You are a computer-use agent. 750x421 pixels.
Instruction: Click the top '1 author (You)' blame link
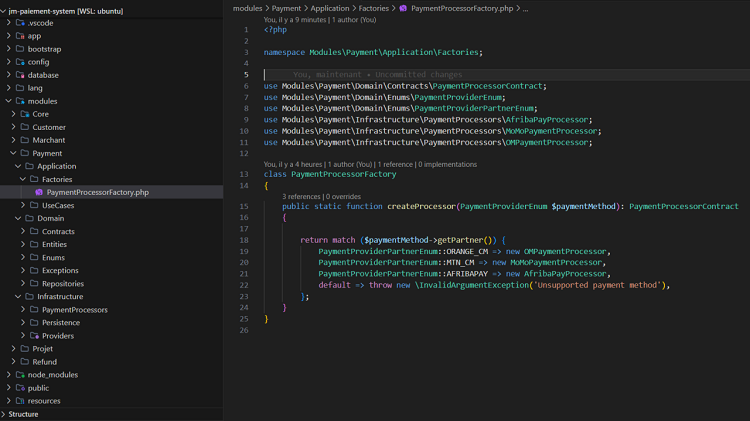354,20
